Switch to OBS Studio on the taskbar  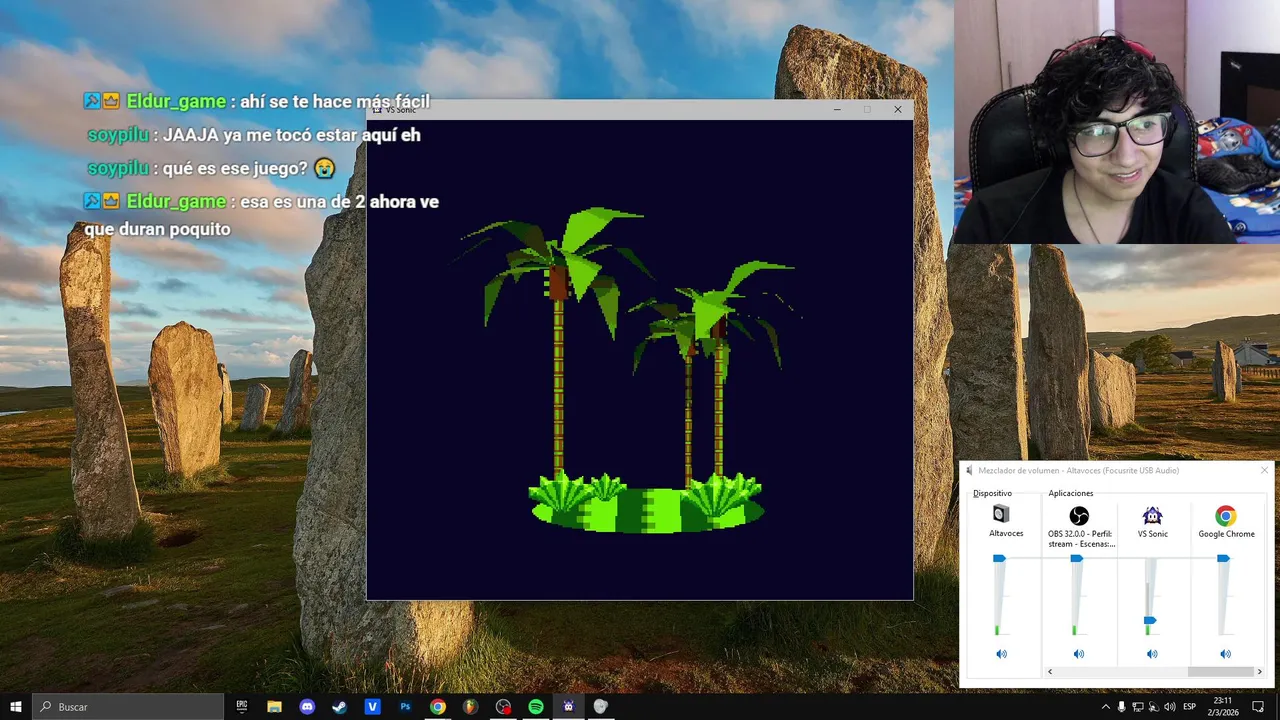[503, 706]
